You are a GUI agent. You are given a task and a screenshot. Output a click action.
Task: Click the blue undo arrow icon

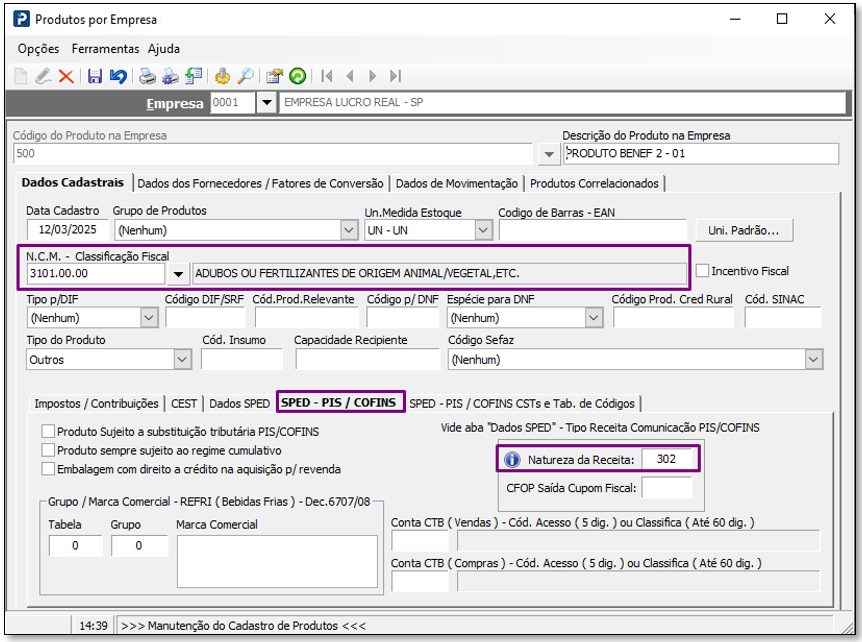118,76
